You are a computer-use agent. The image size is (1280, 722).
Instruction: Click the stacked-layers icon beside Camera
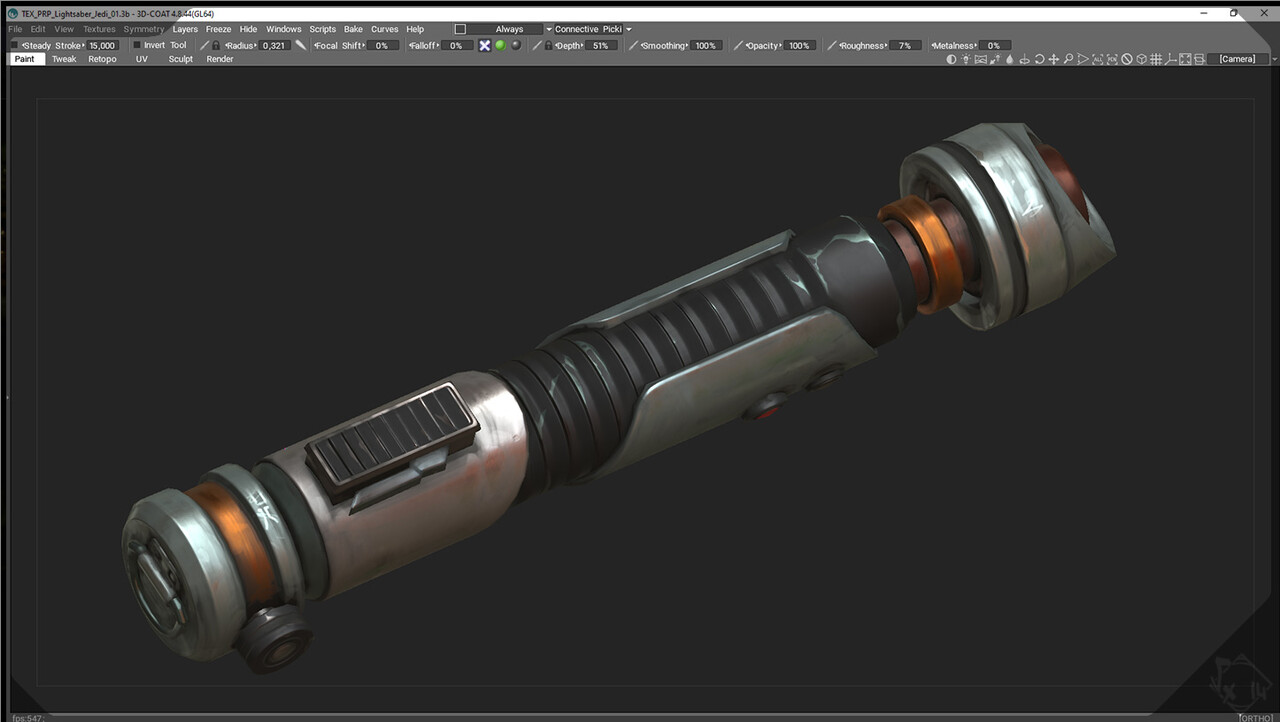pyautogui.click(x=1199, y=59)
